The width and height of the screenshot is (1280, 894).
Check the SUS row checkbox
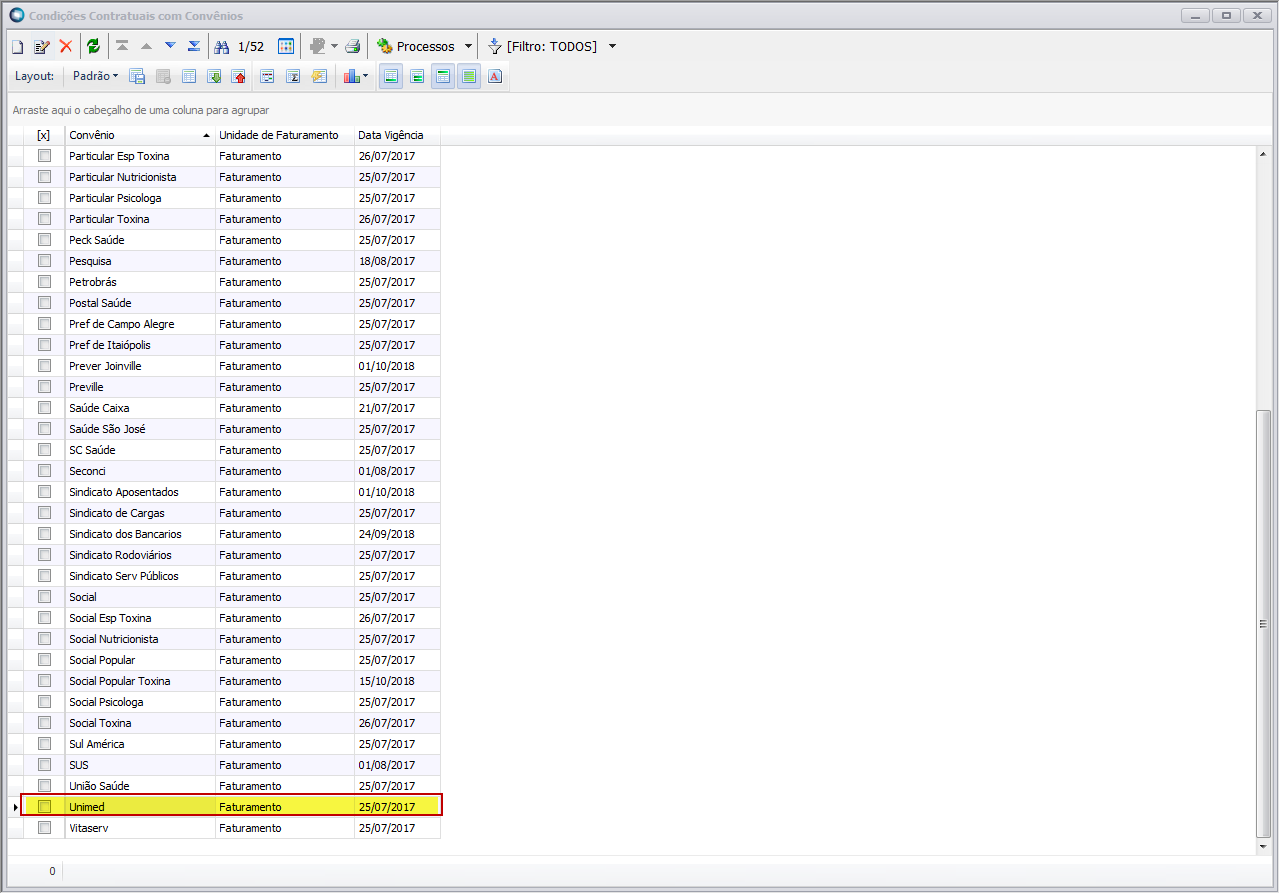[x=44, y=765]
